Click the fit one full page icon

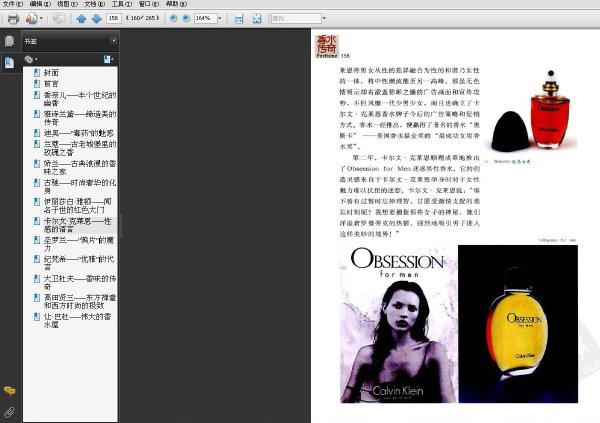coord(257,18)
